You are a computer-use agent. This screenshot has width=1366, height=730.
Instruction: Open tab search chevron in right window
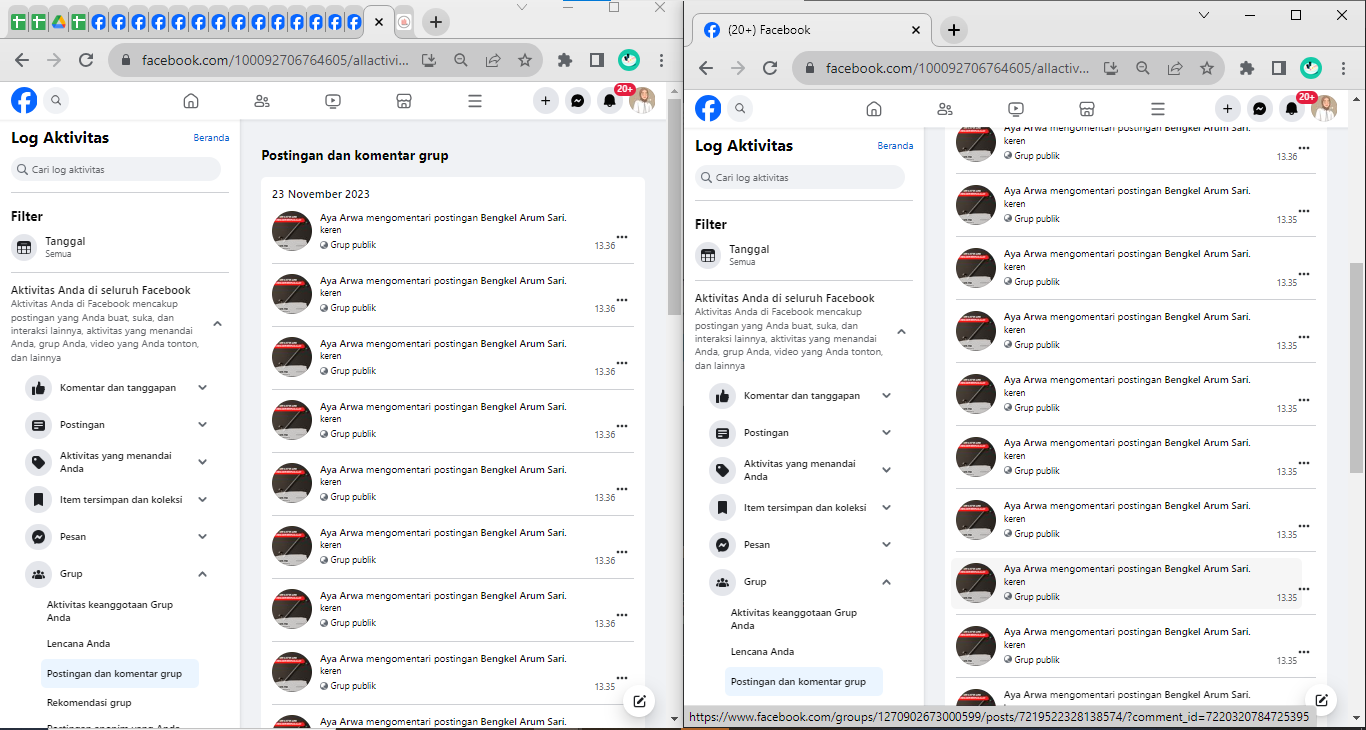[1204, 15]
